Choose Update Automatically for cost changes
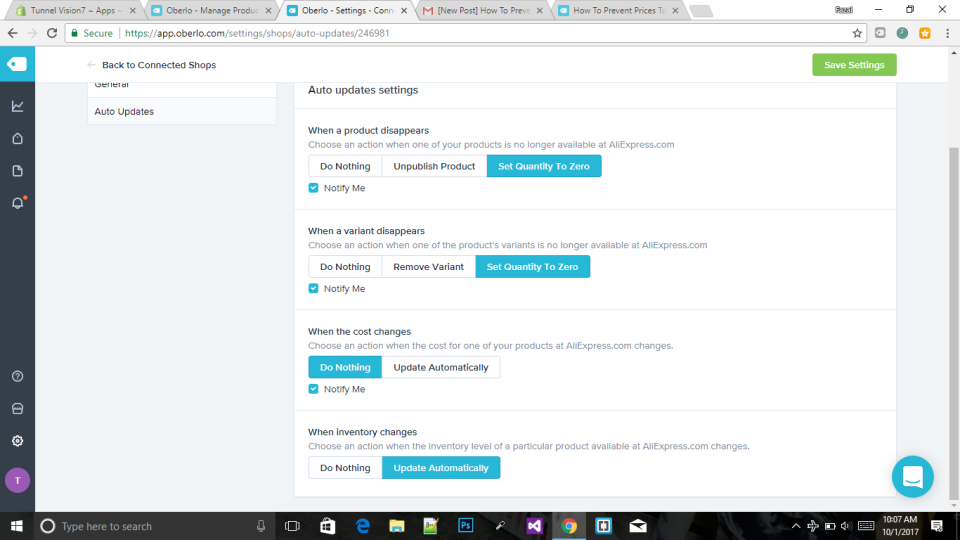The height and width of the screenshot is (540, 960). click(x=441, y=367)
